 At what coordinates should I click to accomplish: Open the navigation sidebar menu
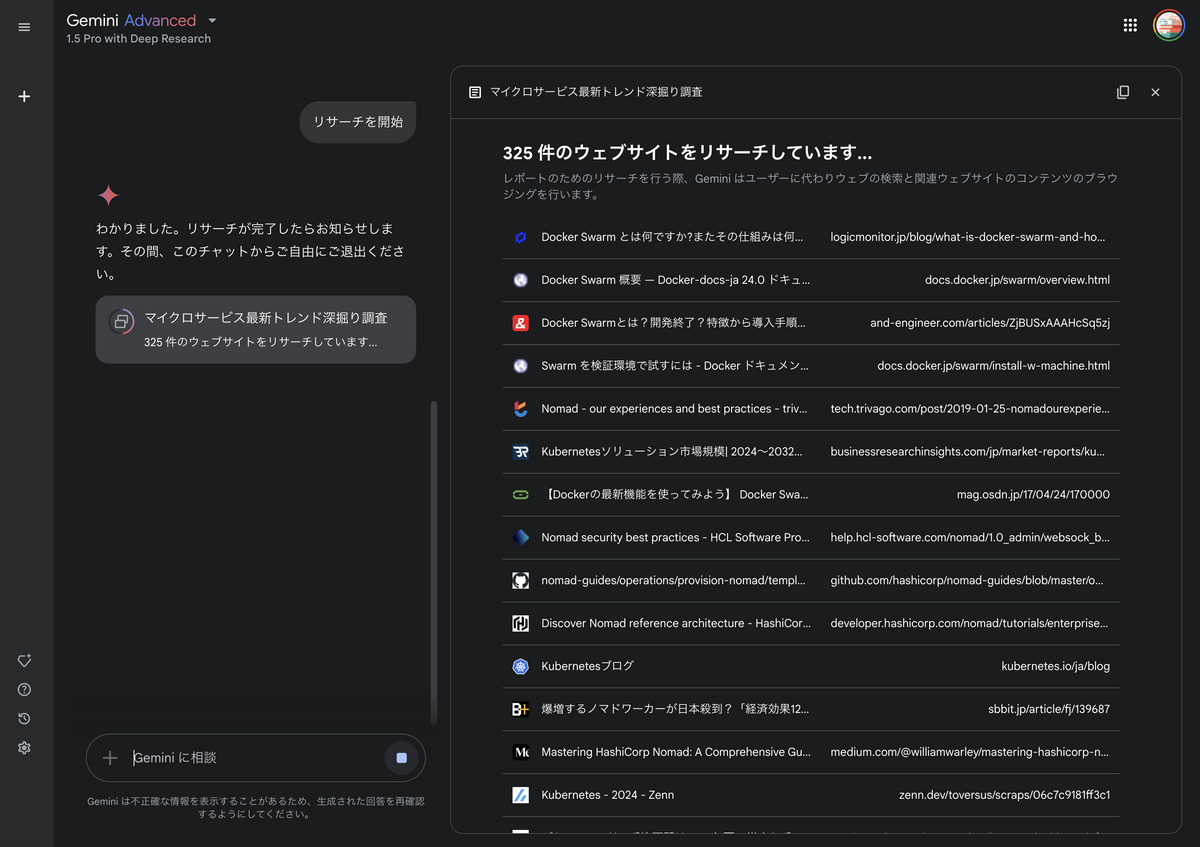(x=24, y=27)
